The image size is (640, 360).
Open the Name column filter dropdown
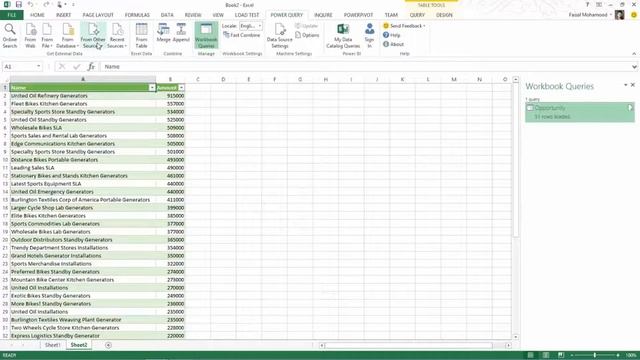152,88
